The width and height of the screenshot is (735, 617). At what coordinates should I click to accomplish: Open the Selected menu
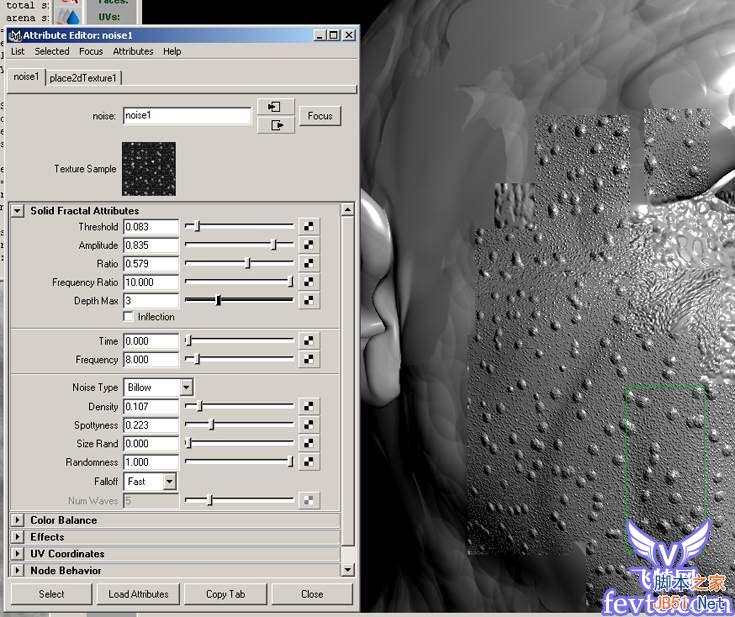[x=52, y=51]
